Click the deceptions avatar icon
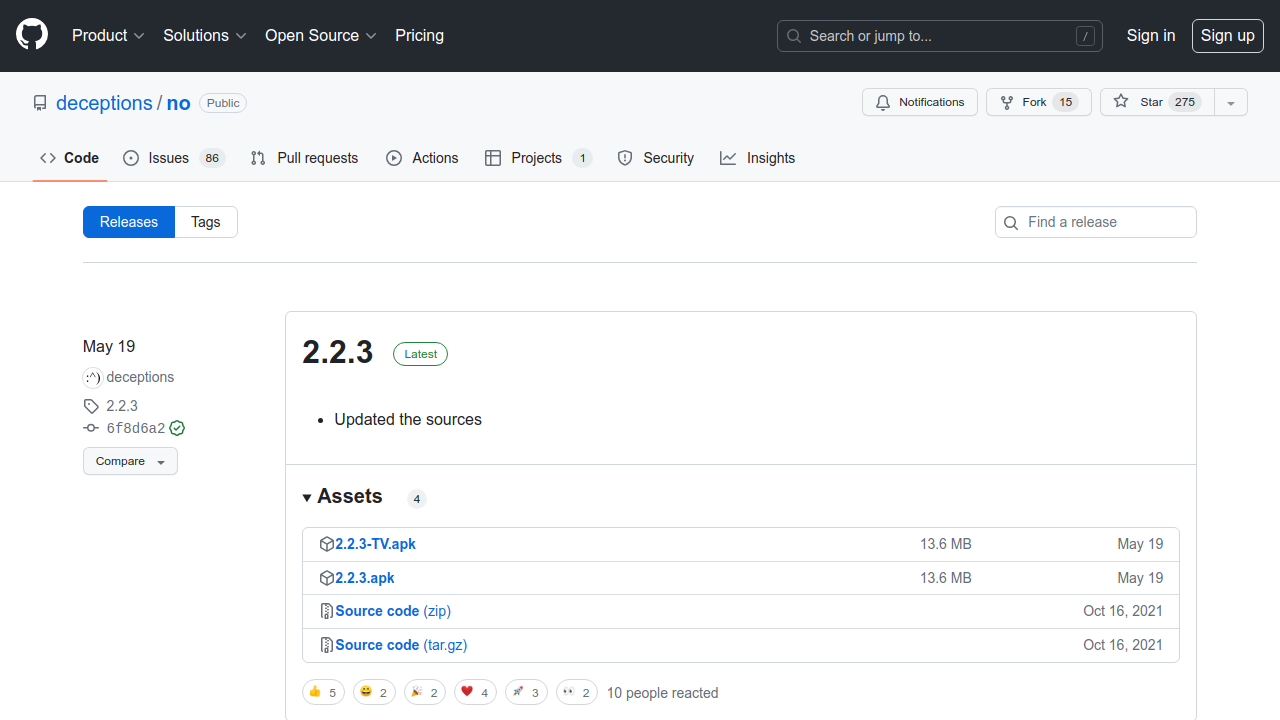Viewport: 1280px width, 720px height. 93,377
